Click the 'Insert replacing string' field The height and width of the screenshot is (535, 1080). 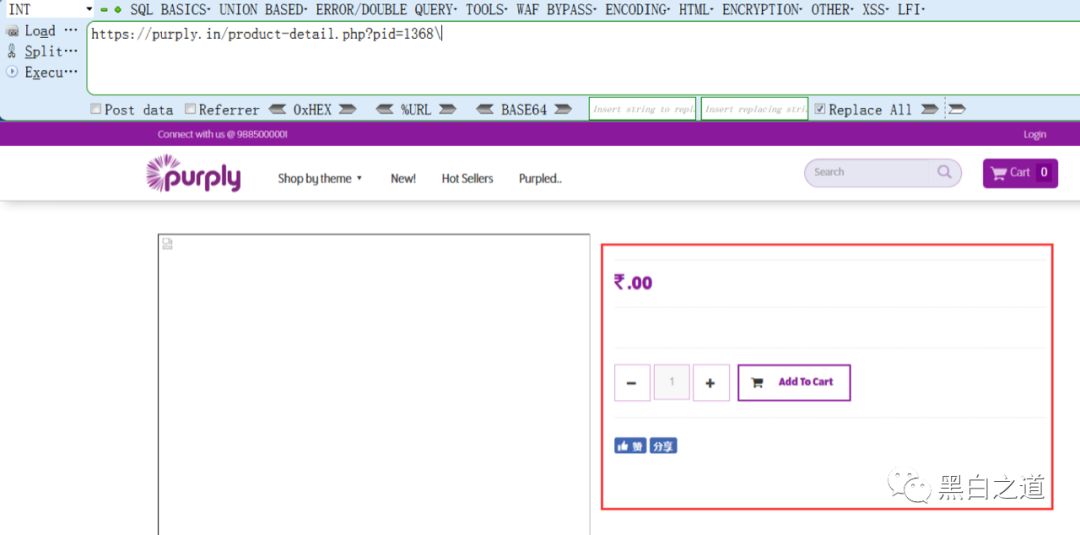pyautogui.click(x=754, y=109)
